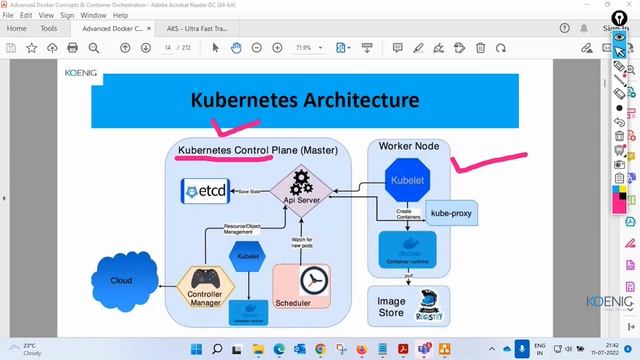Viewport: 640px width, 360px height.
Task: Collapse the right tools pane arrow
Action: (x=631, y=327)
